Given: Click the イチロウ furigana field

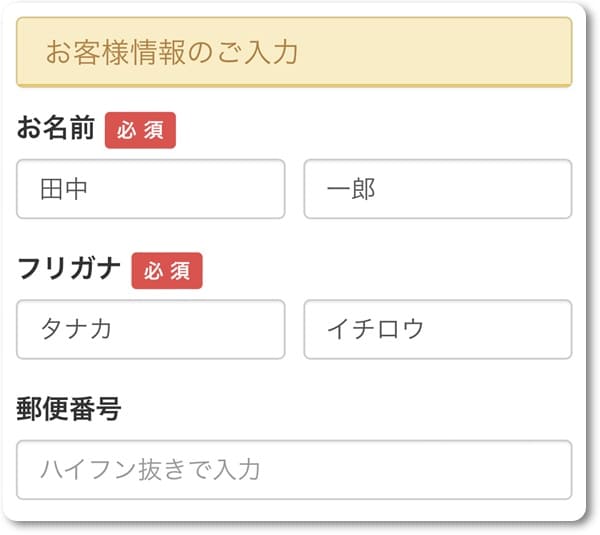Looking at the screenshot, I should coord(437,329).
